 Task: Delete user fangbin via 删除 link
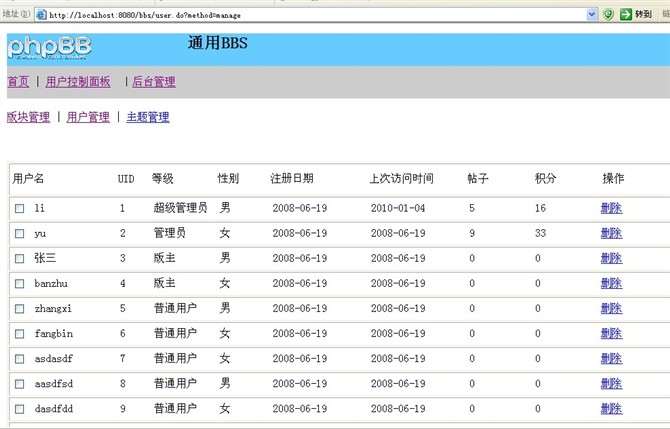[x=611, y=333]
